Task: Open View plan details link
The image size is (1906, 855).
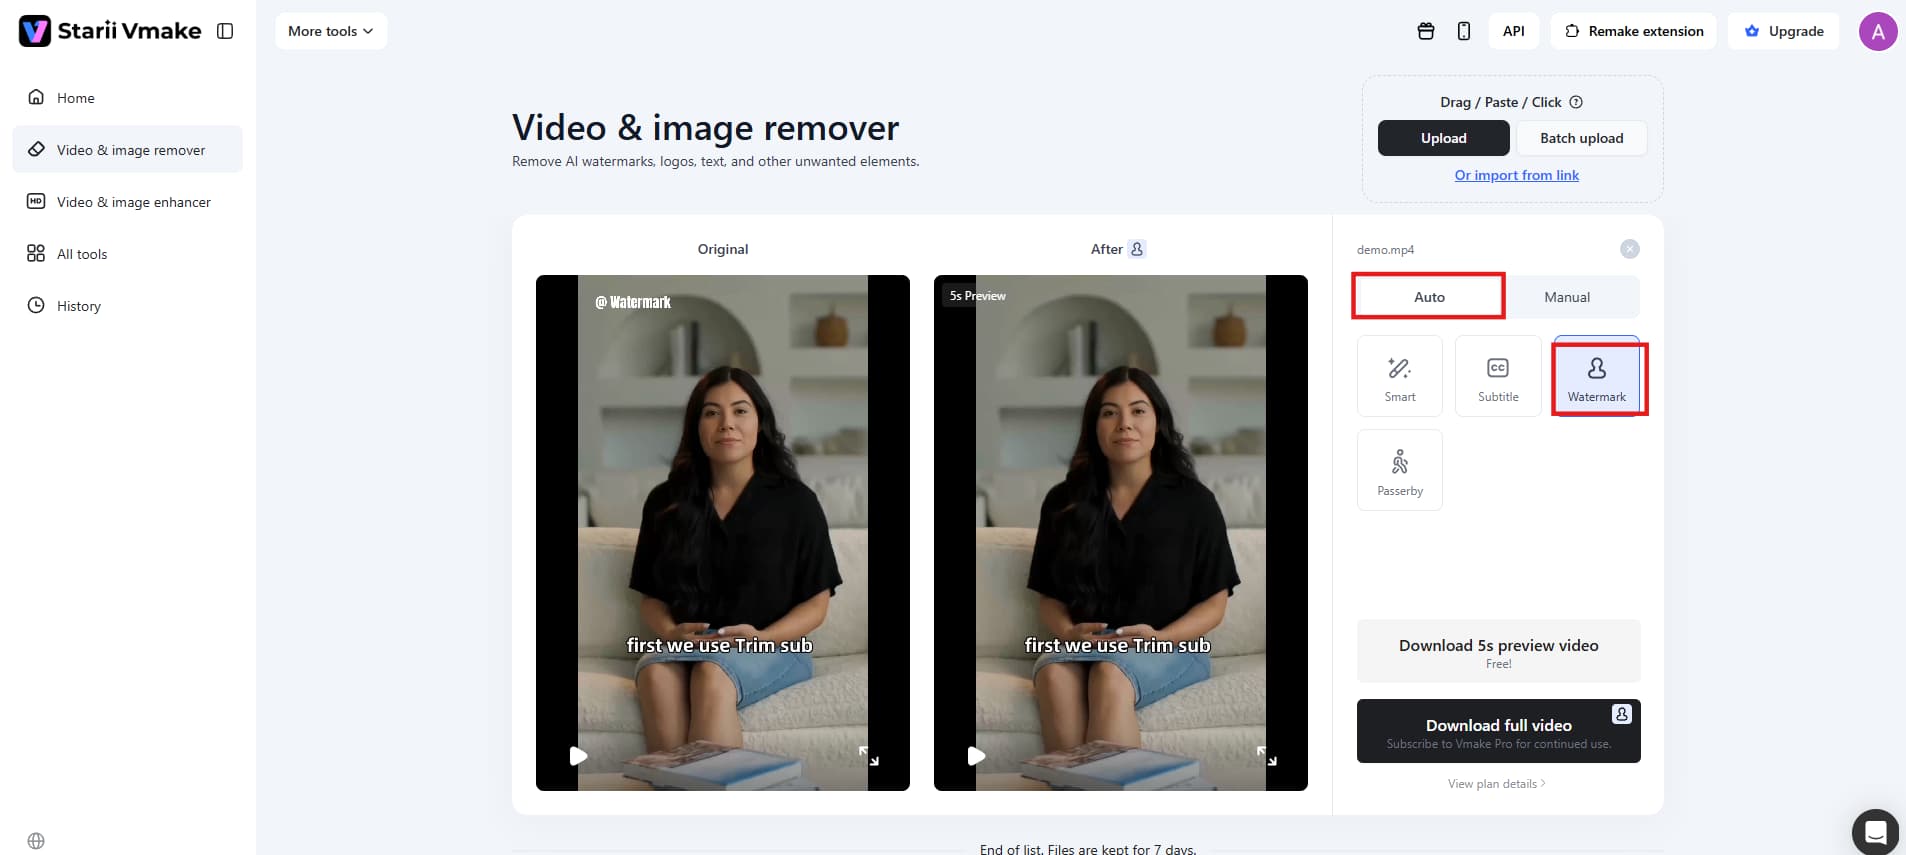Action: (1497, 784)
